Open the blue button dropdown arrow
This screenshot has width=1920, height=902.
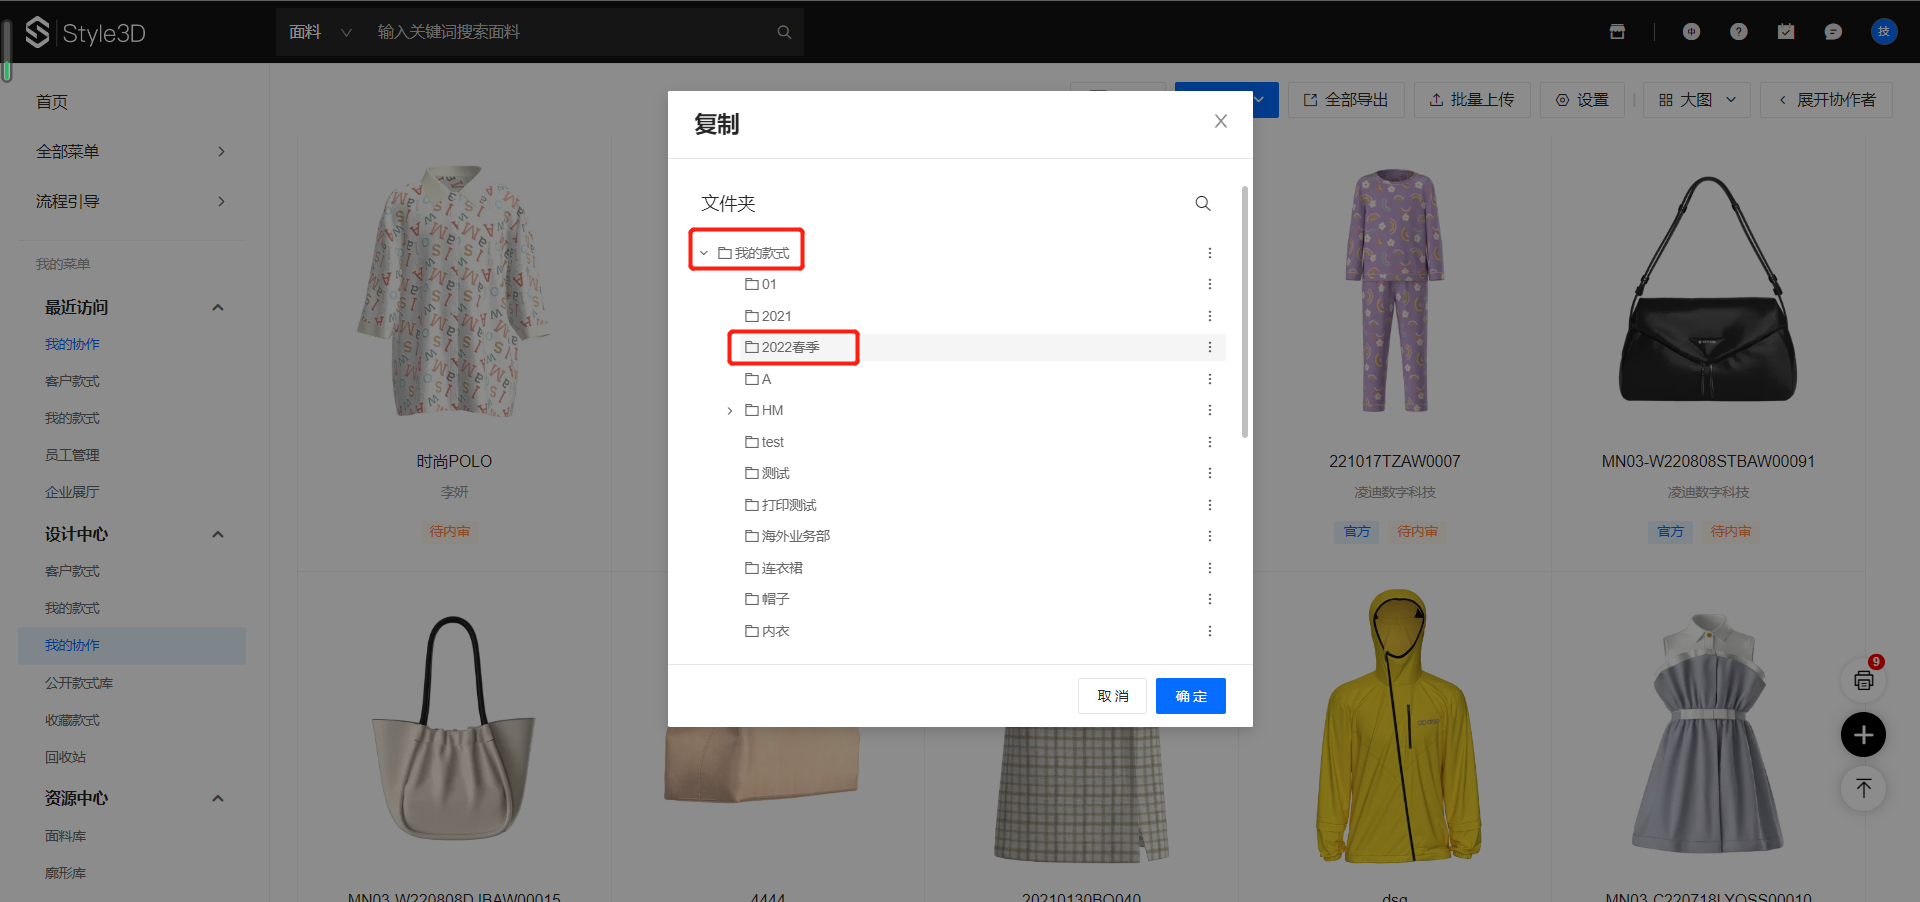[1260, 100]
